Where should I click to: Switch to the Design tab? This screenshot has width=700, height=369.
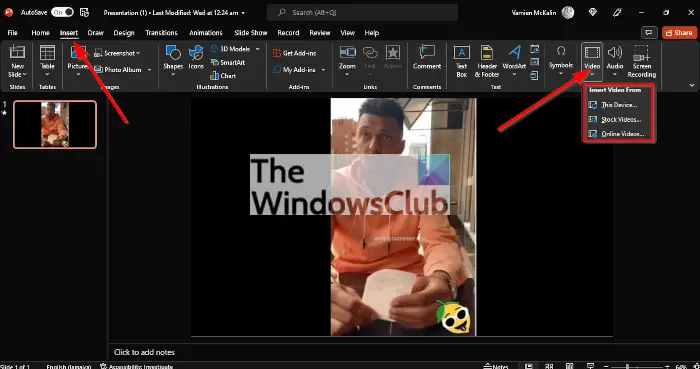(124, 33)
